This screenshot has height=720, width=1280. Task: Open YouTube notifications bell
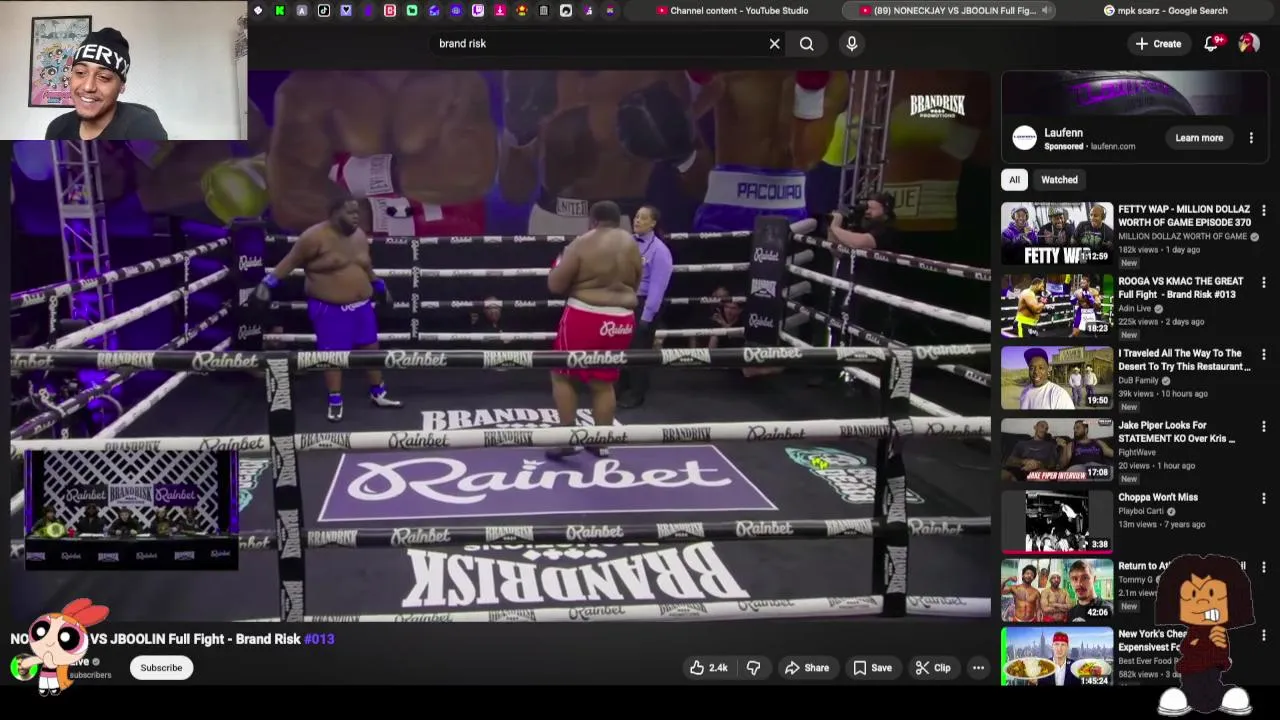[x=1211, y=44]
